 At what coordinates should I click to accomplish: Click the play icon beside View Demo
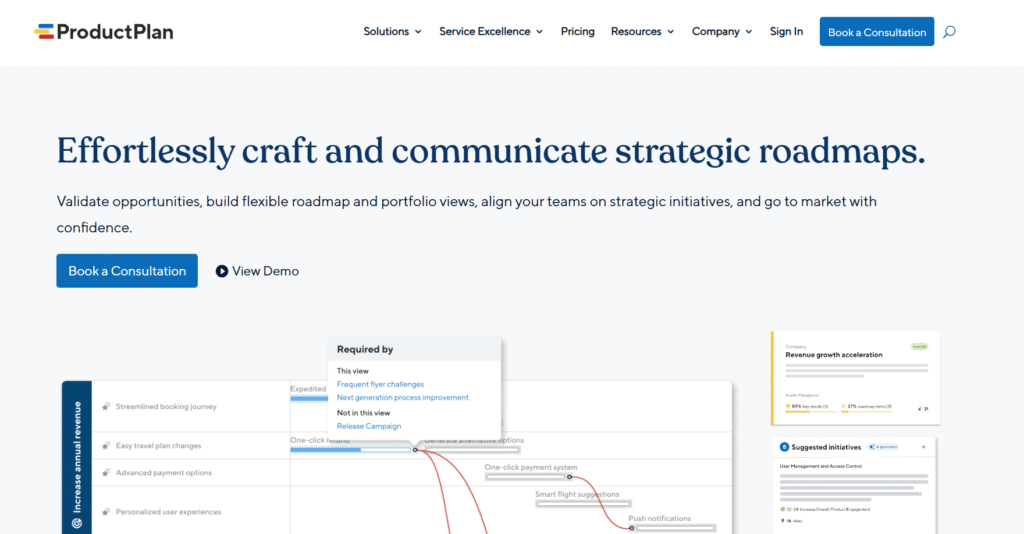pyautogui.click(x=222, y=271)
